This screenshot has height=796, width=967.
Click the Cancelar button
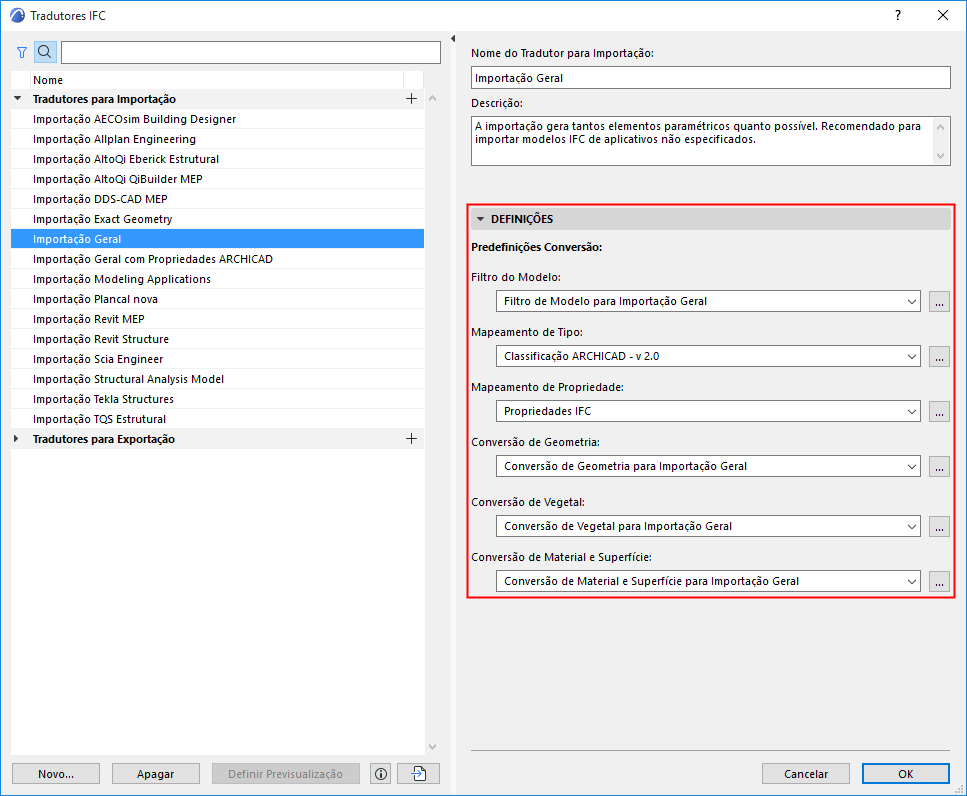click(x=805, y=774)
